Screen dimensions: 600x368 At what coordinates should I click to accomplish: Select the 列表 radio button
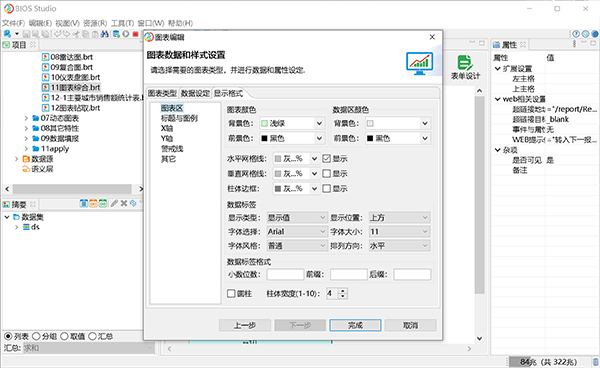point(8,336)
